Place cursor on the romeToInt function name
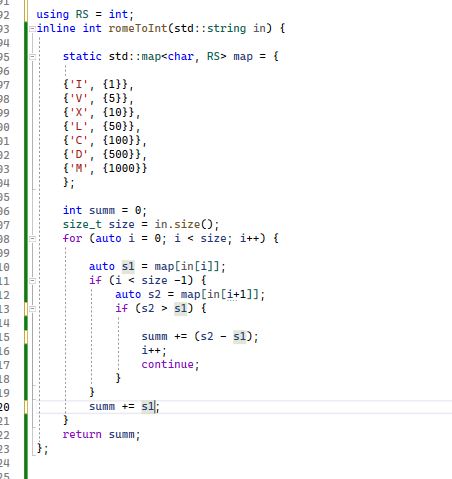 click(x=138, y=28)
